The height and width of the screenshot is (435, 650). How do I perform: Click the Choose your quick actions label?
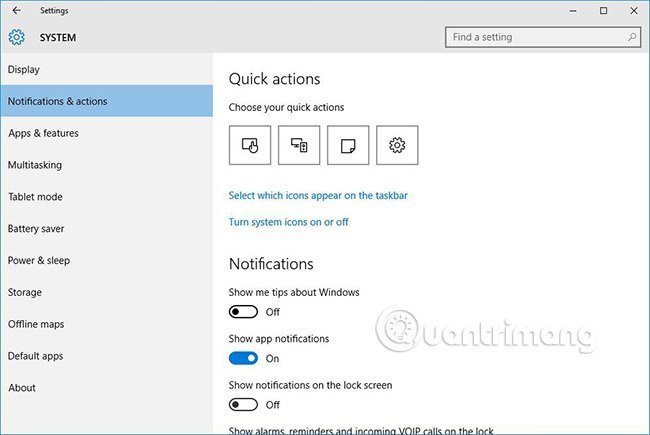(x=286, y=107)
